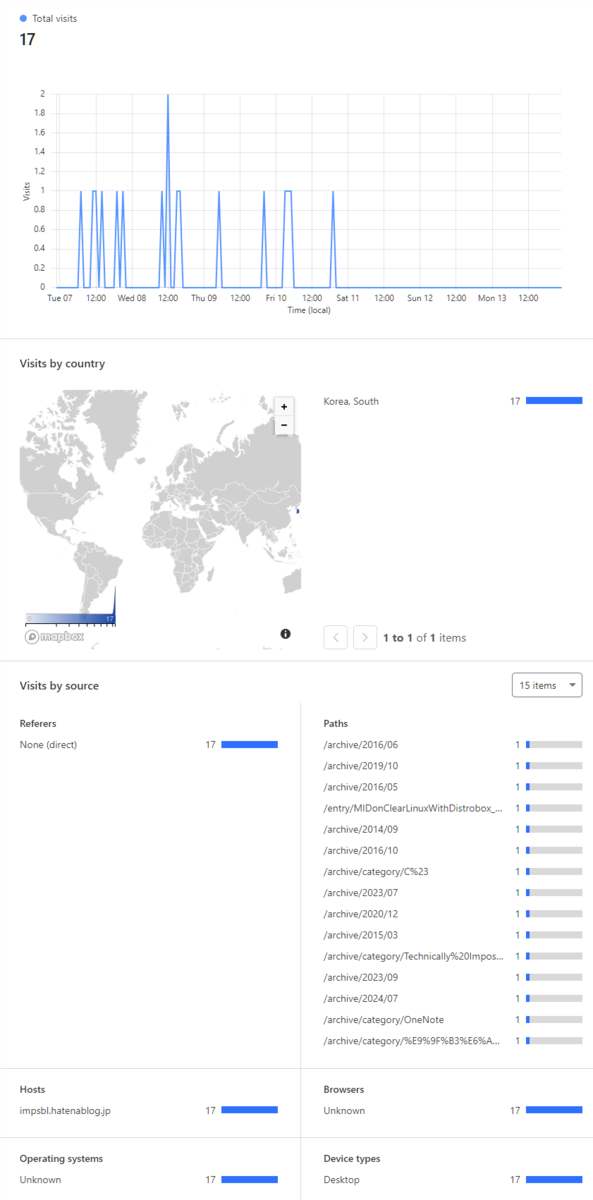Viewport: 593px width, 1200px height.
Task: Click the peak of 2 visits on chart
Action: 168,95
